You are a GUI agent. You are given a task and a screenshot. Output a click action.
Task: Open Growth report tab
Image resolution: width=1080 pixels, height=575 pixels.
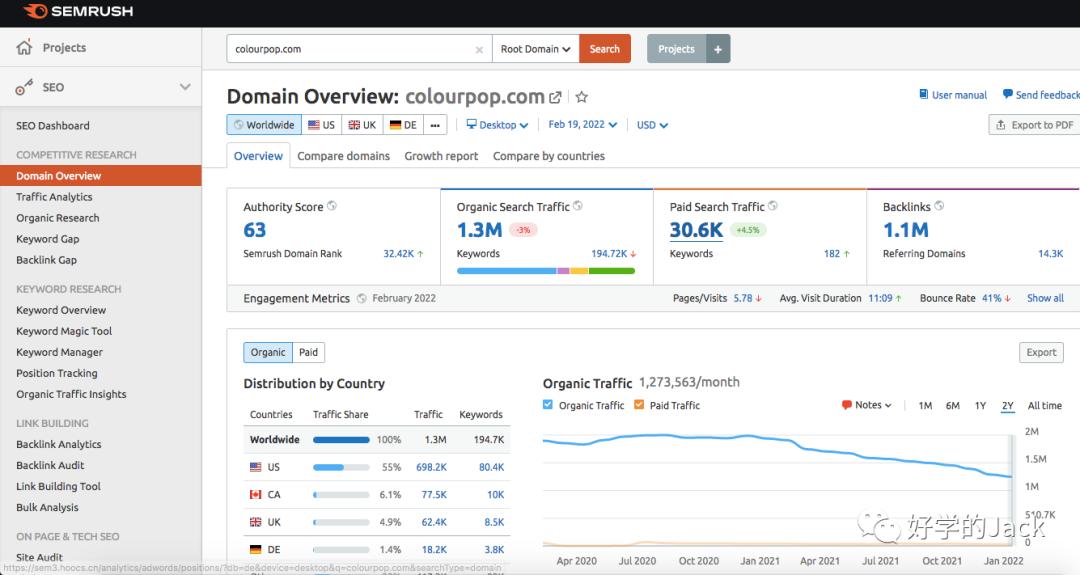[x=441, y=156]
